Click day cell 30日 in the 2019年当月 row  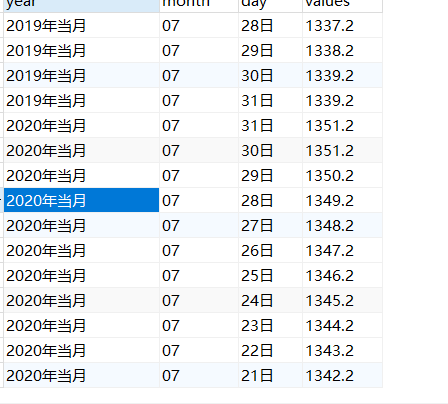(x=270, y=75)
